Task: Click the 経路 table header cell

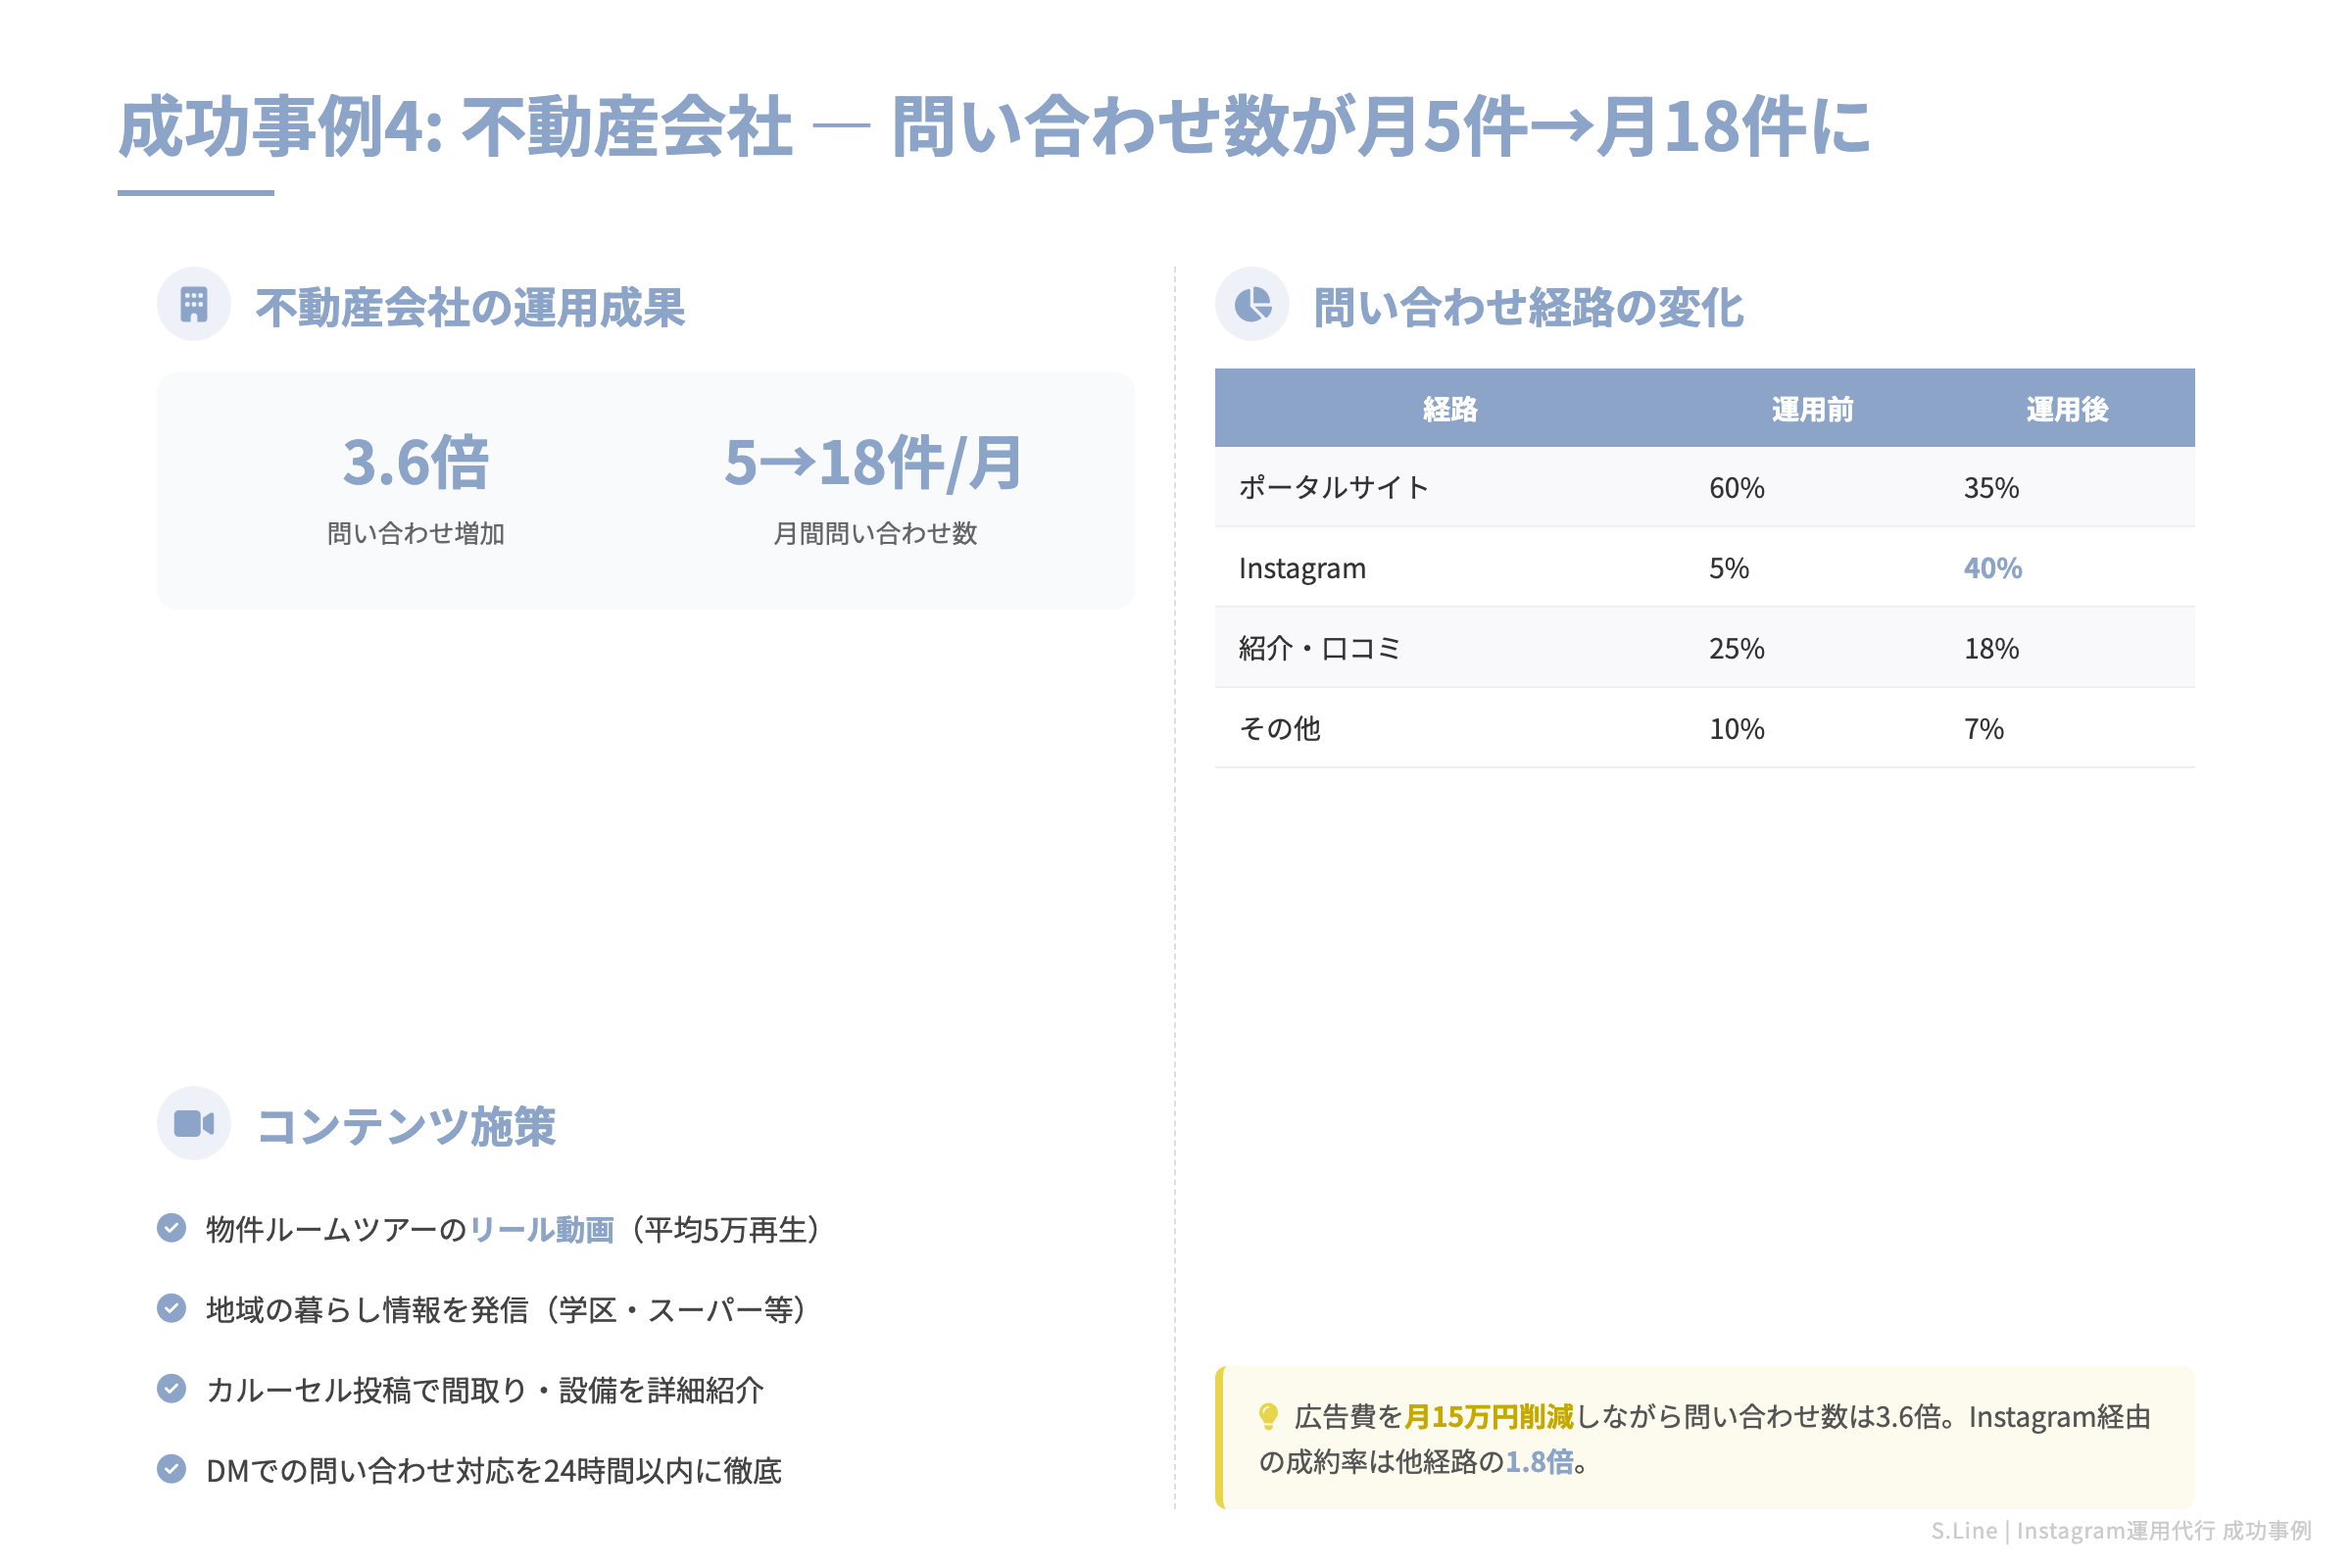Action: coord(1448,408)
